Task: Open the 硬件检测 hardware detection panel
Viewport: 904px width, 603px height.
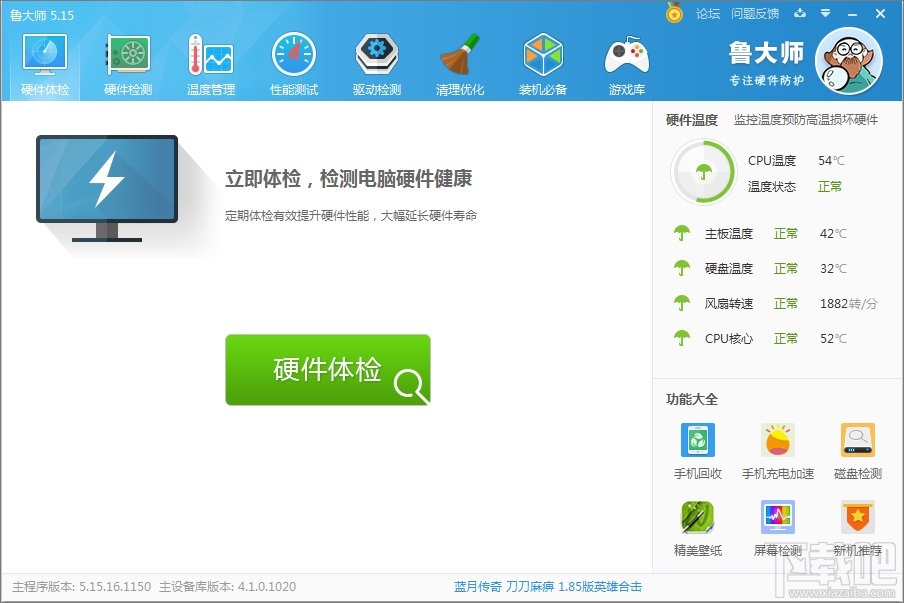Action: [130, 62]
